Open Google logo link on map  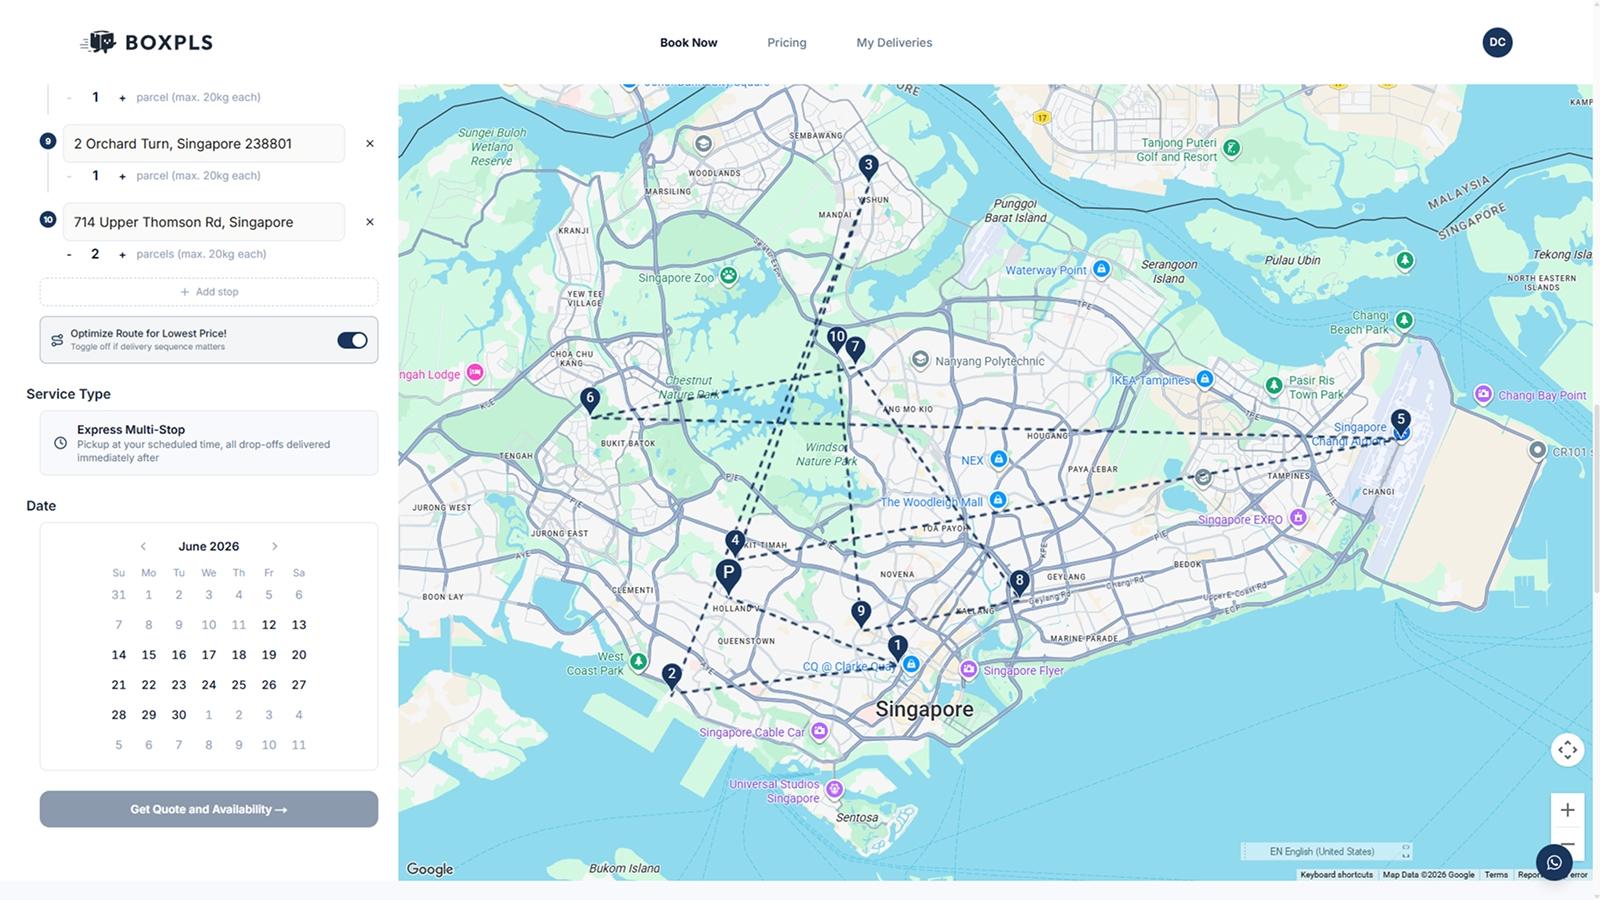coord(430,869)
